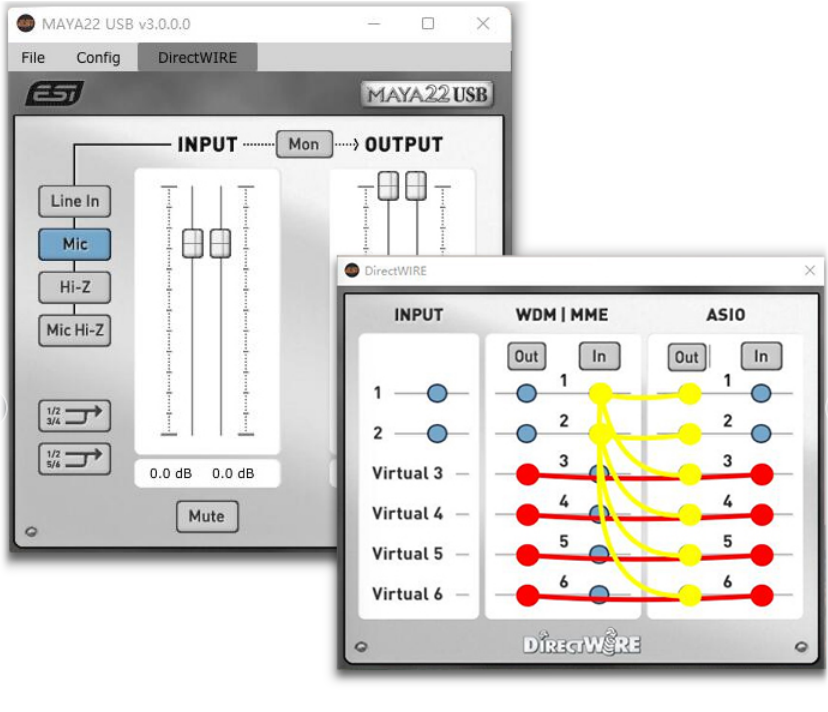828x712 pixels.
Task: Maximize the MAYA22 USB window
Action: coord(428,23)
